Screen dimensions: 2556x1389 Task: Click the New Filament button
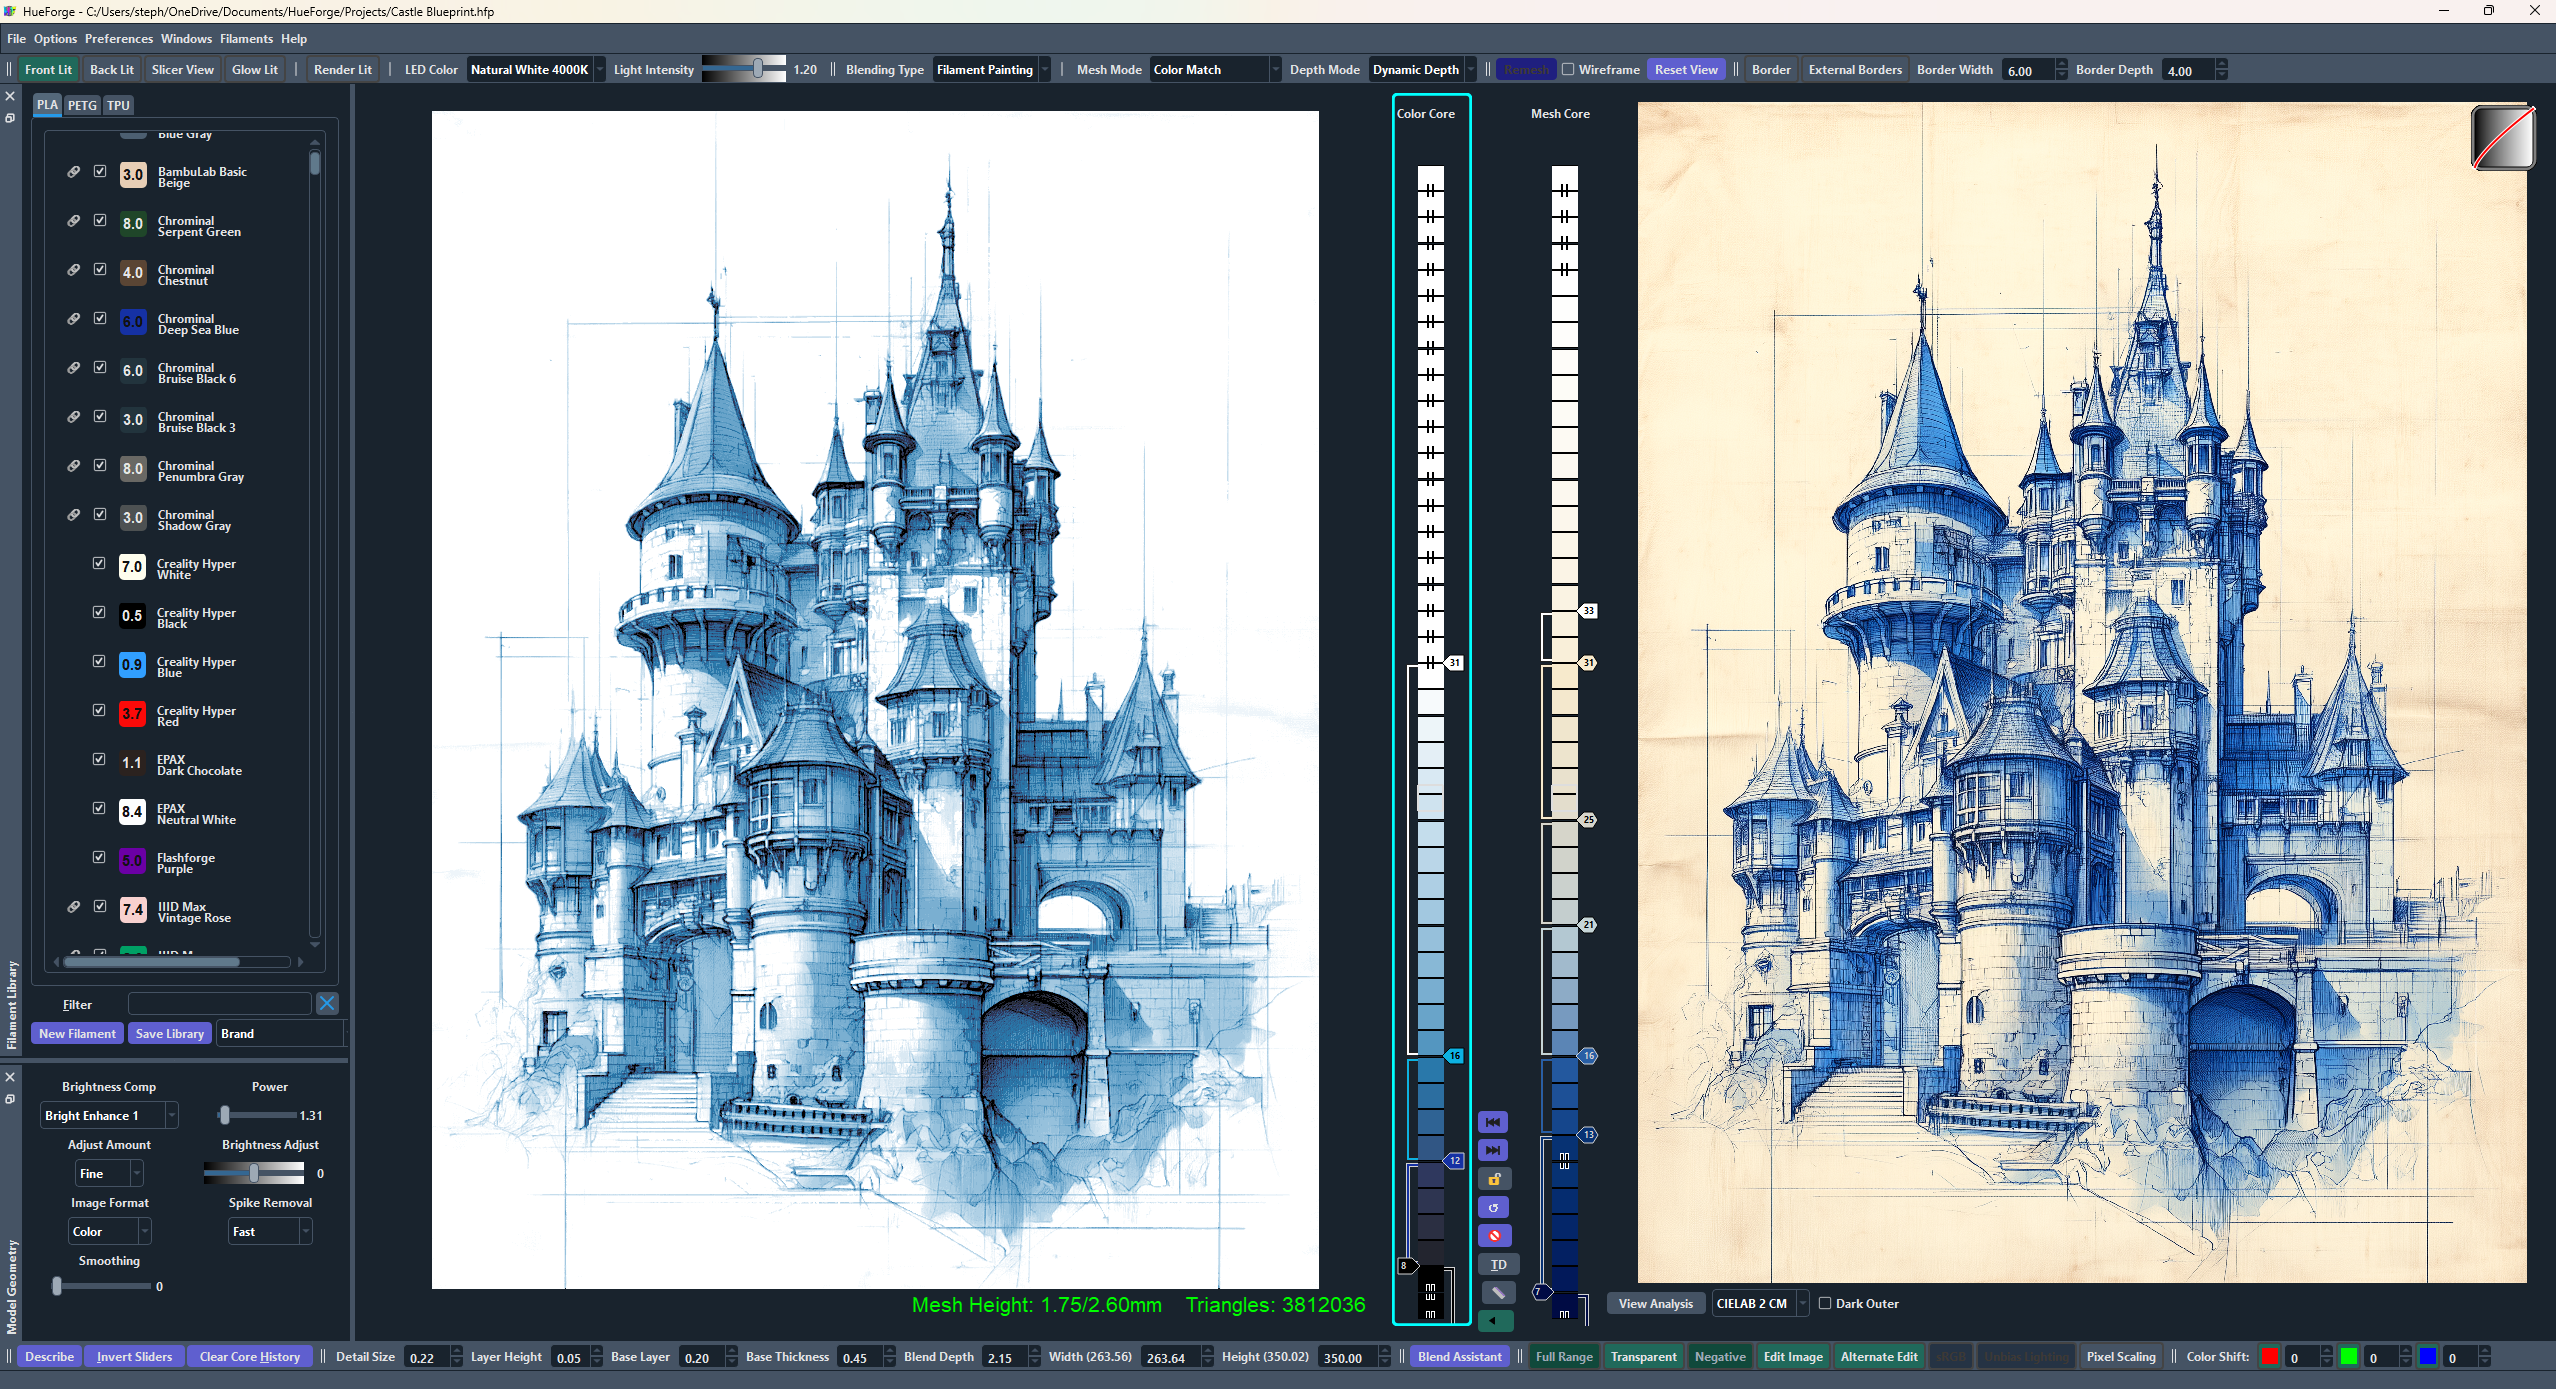(77, 1033)
